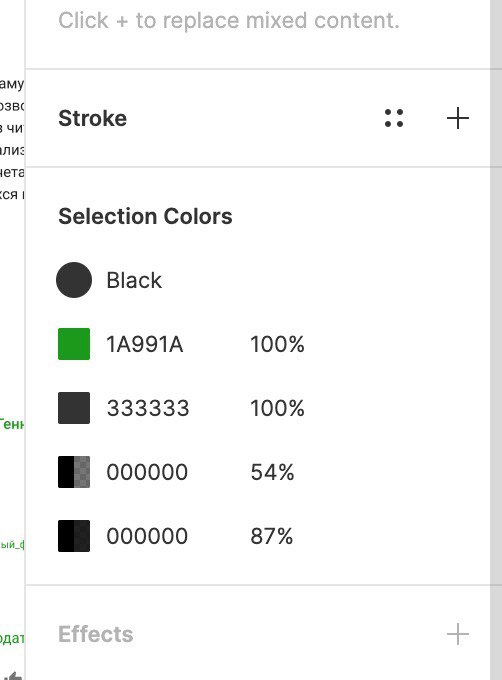
Task: Change 100% opacity of 333333 color
Action: [277, 408]
